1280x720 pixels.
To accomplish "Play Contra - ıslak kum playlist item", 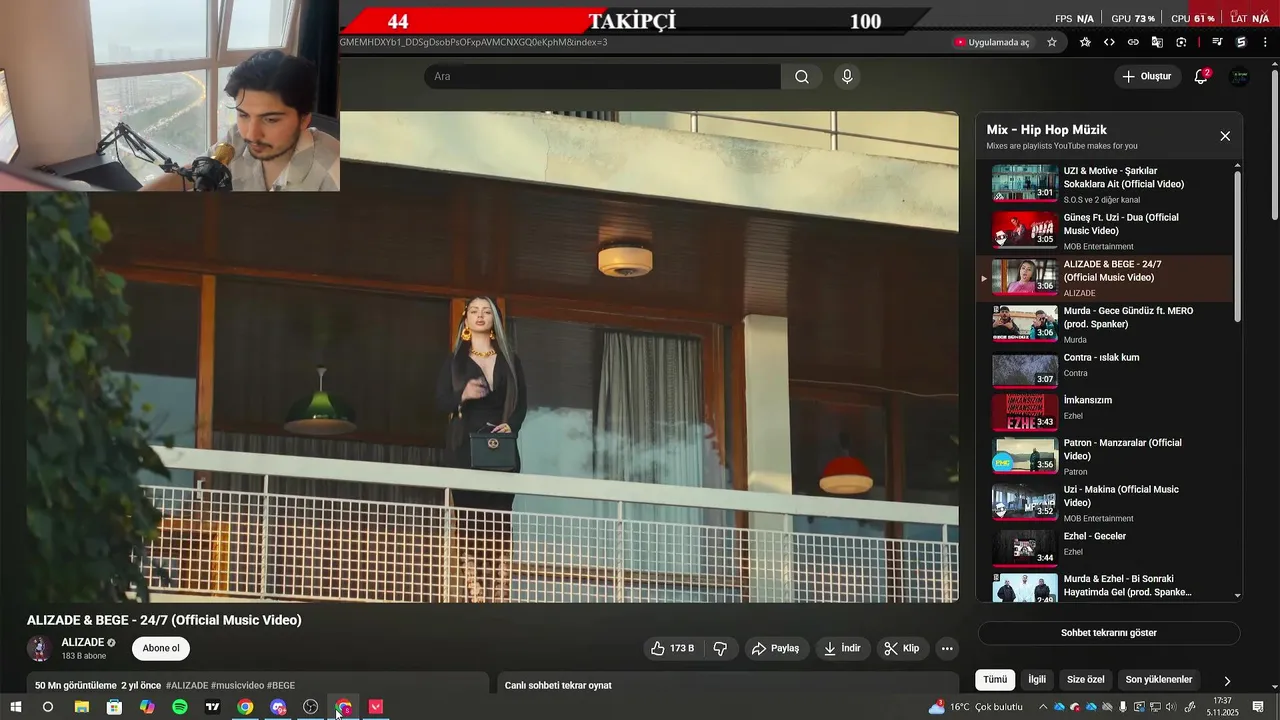I will coord(1106,368).
